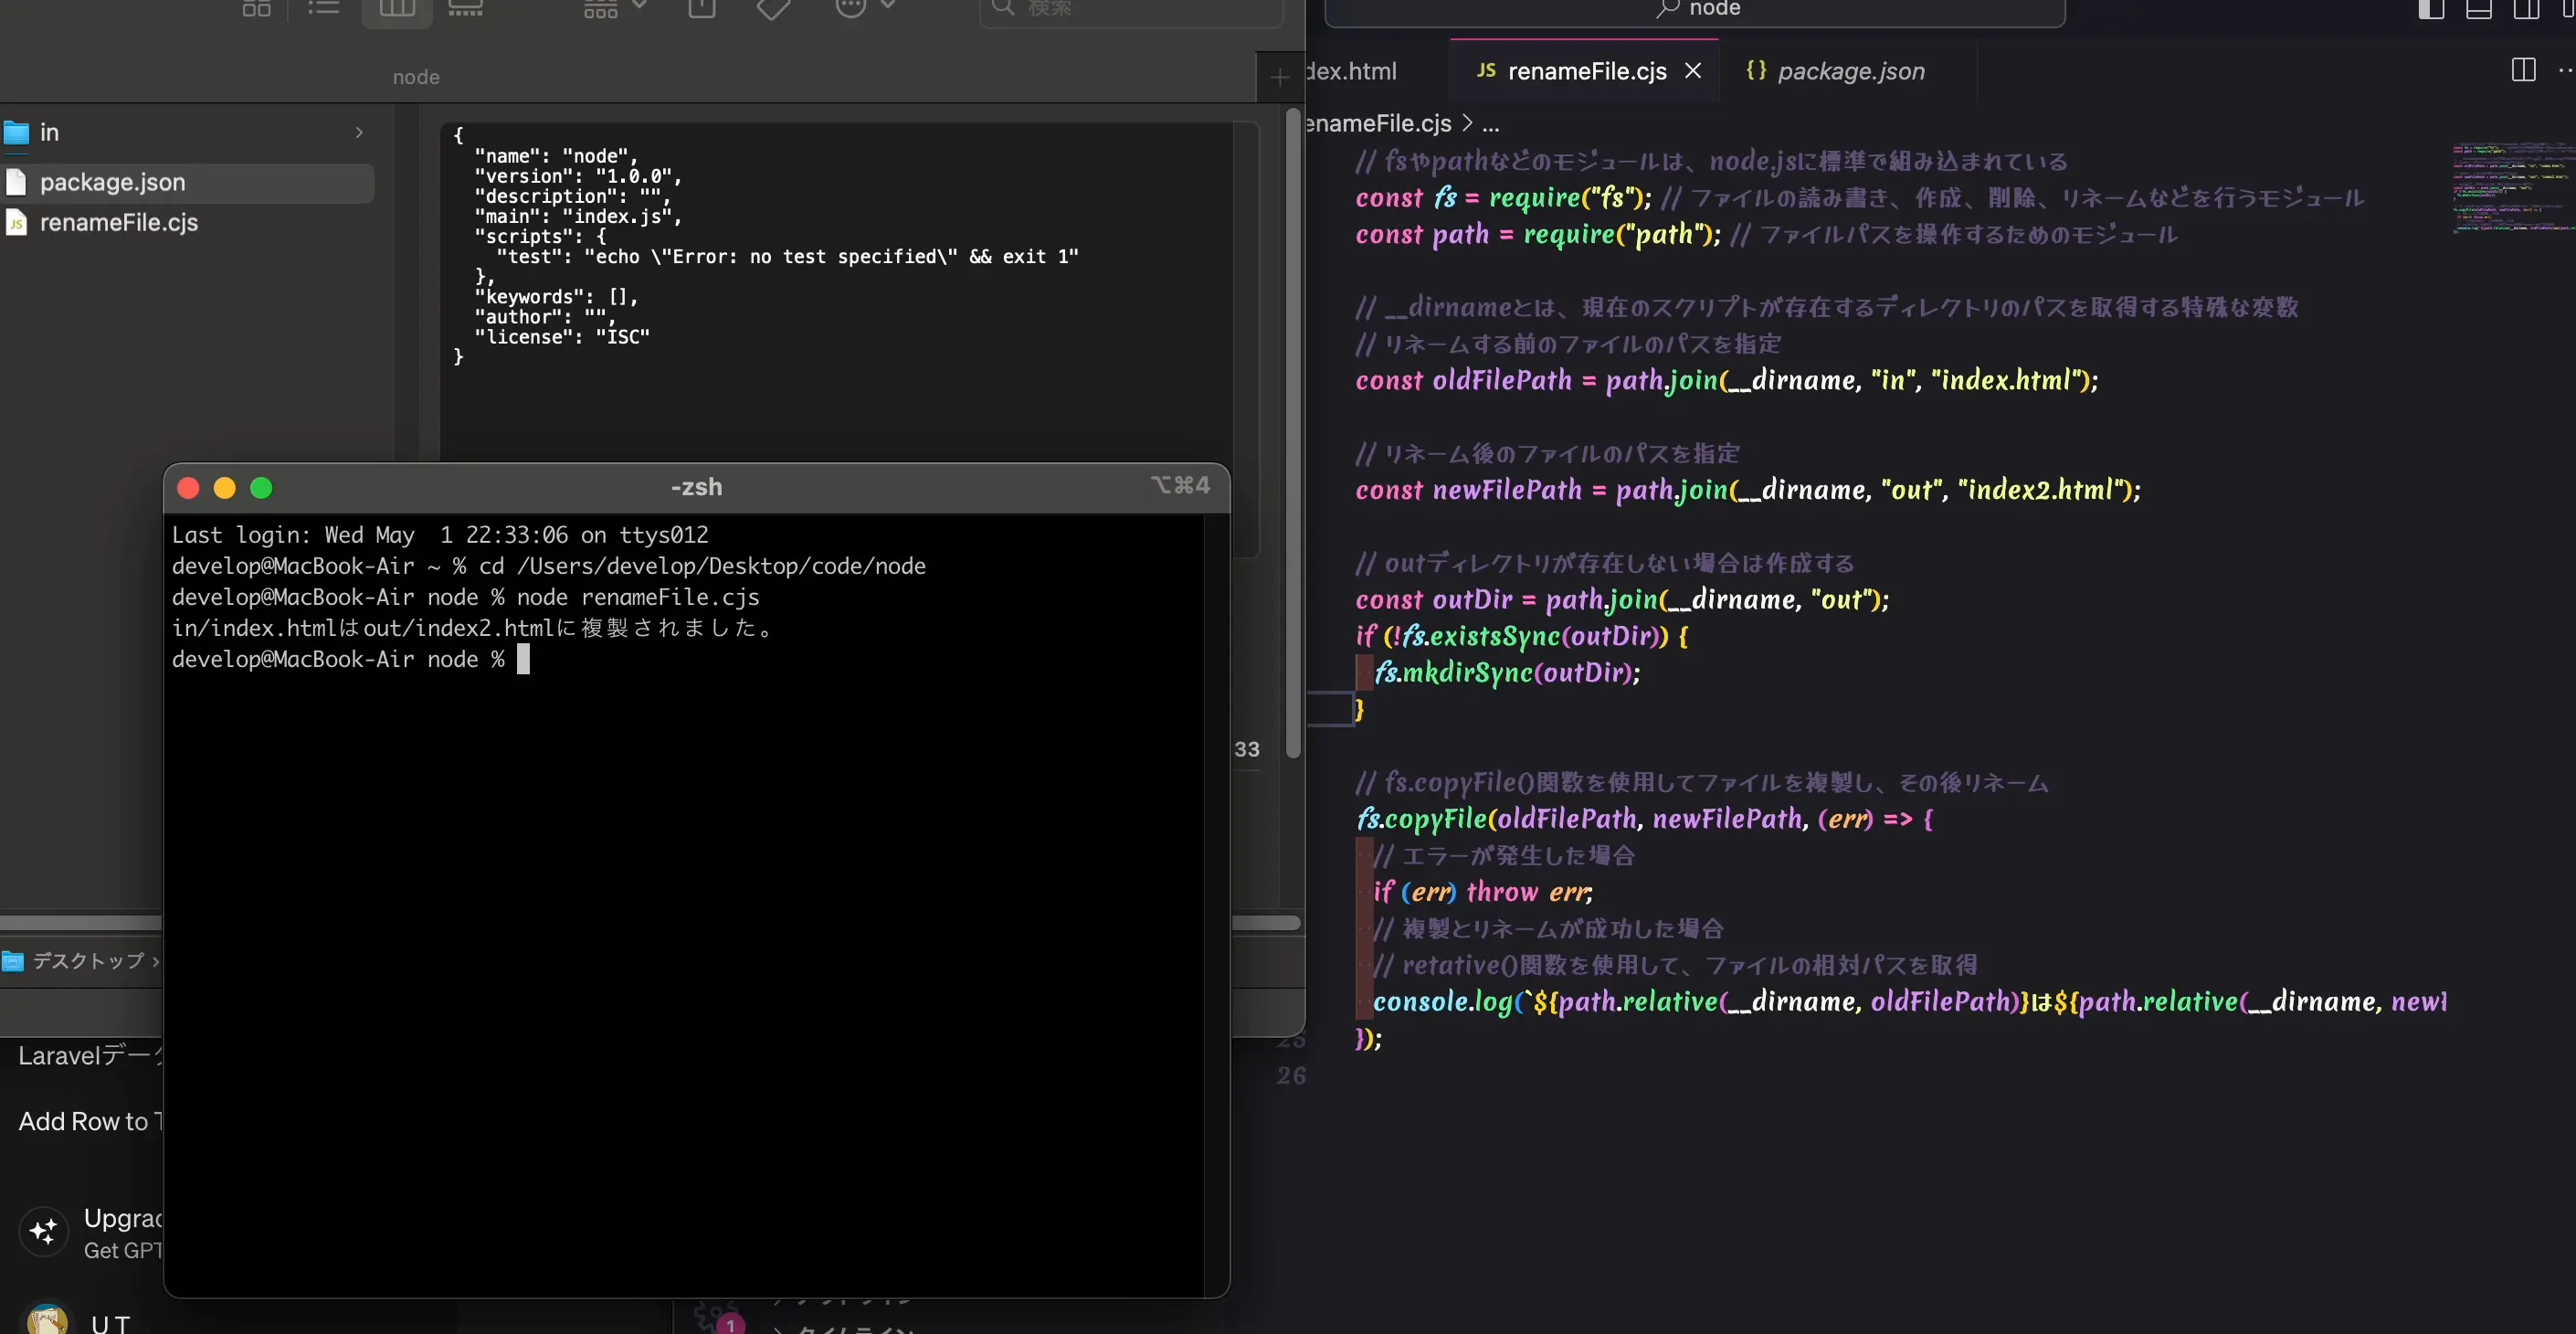This screenshot has width=2576, height=1334.
Task: Click the -zsh Terminal title bar
Action: (x=696, y=488)
